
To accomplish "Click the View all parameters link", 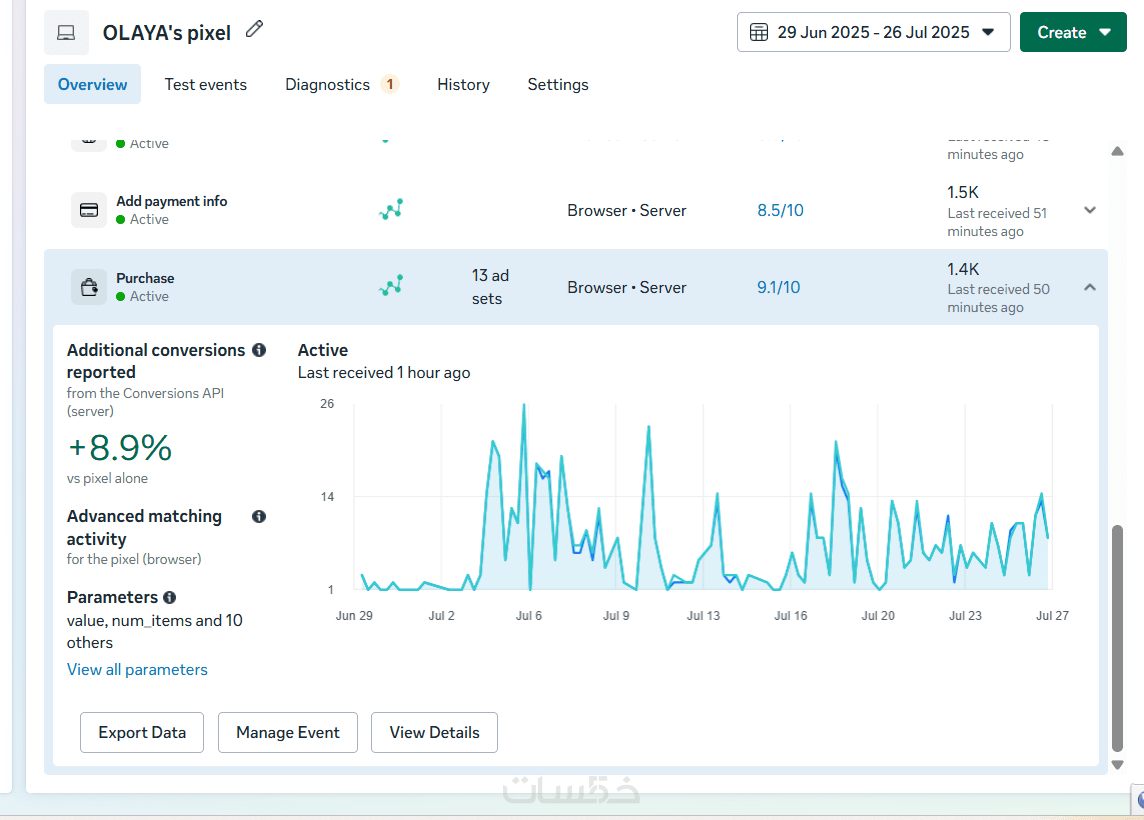I will coord(137,670).
